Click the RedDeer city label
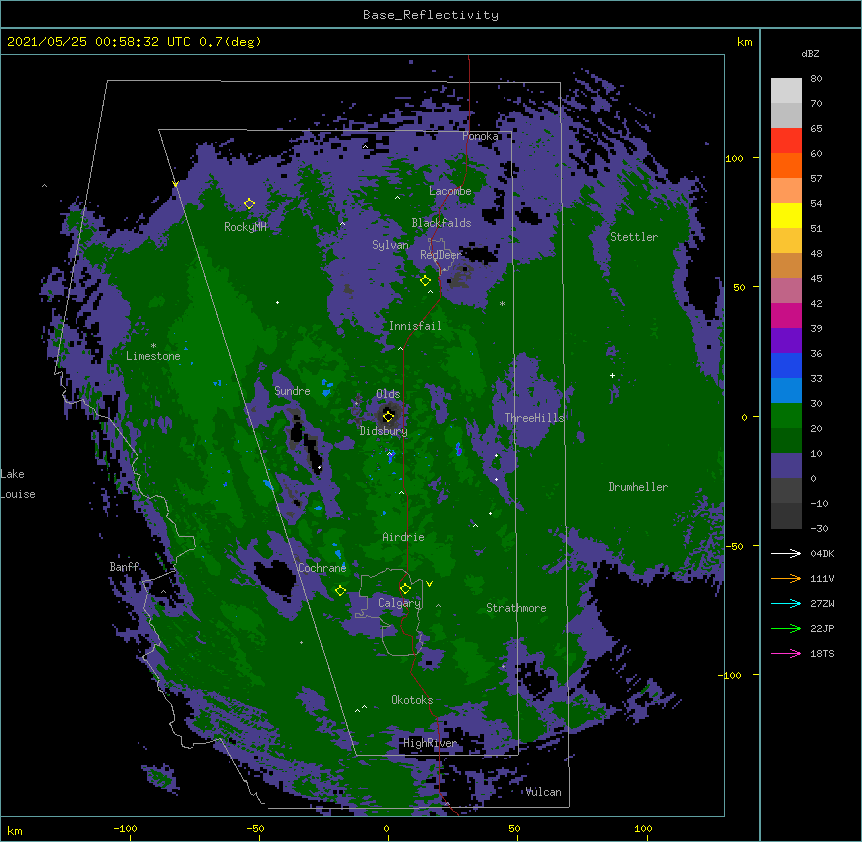 (x=441, y=255)
